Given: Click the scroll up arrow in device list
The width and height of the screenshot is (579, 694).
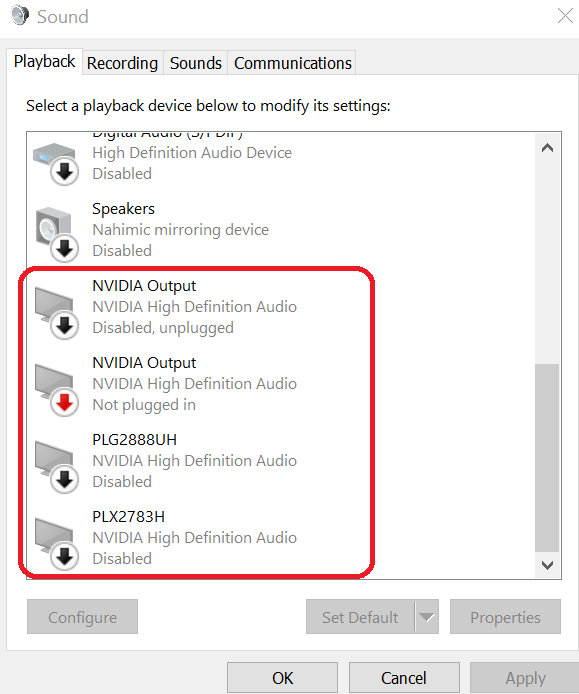Looking at the screenshot, I should tap(548, 148).
